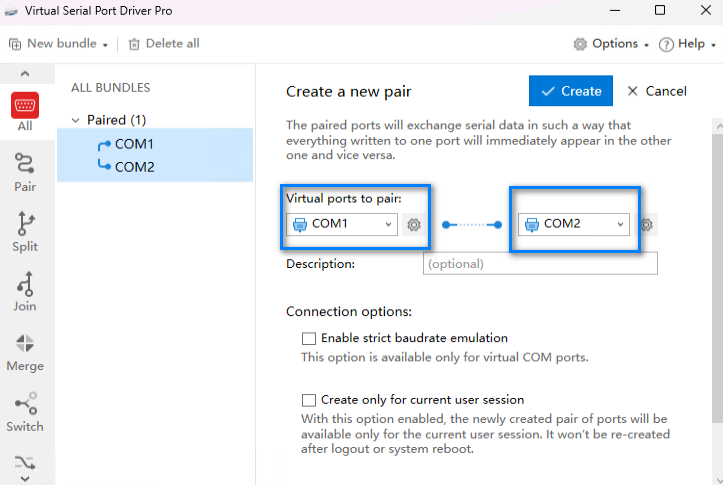Click the scrollbar up arrow
This screenshot has height=485, width=723.
point(718,125)
